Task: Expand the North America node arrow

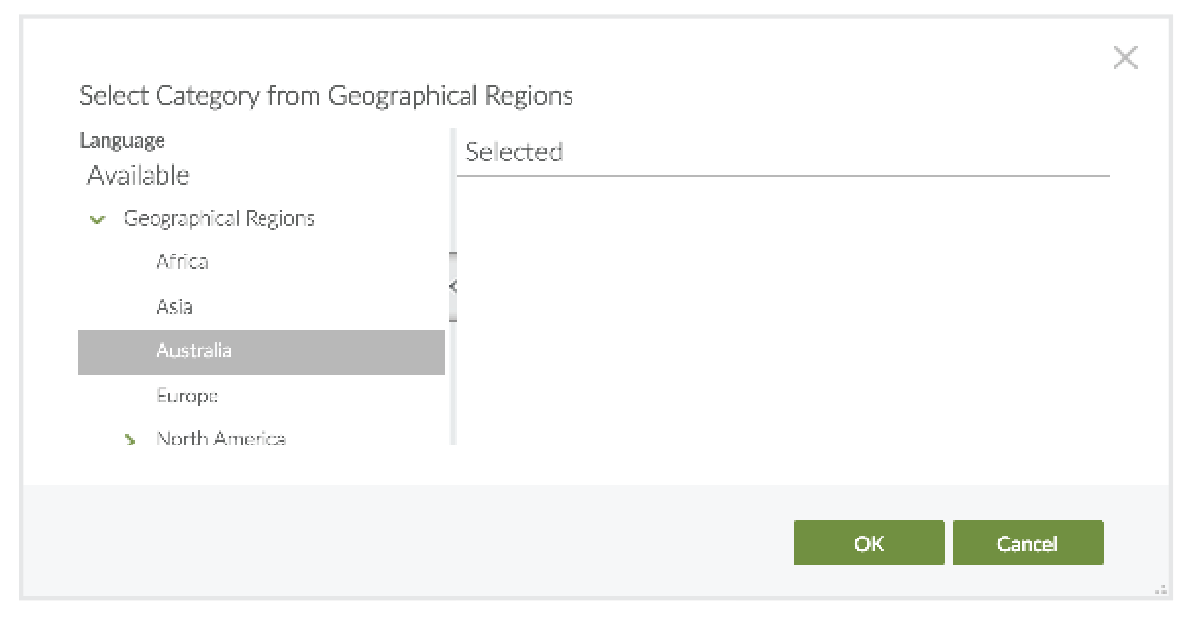Action: 129,439
